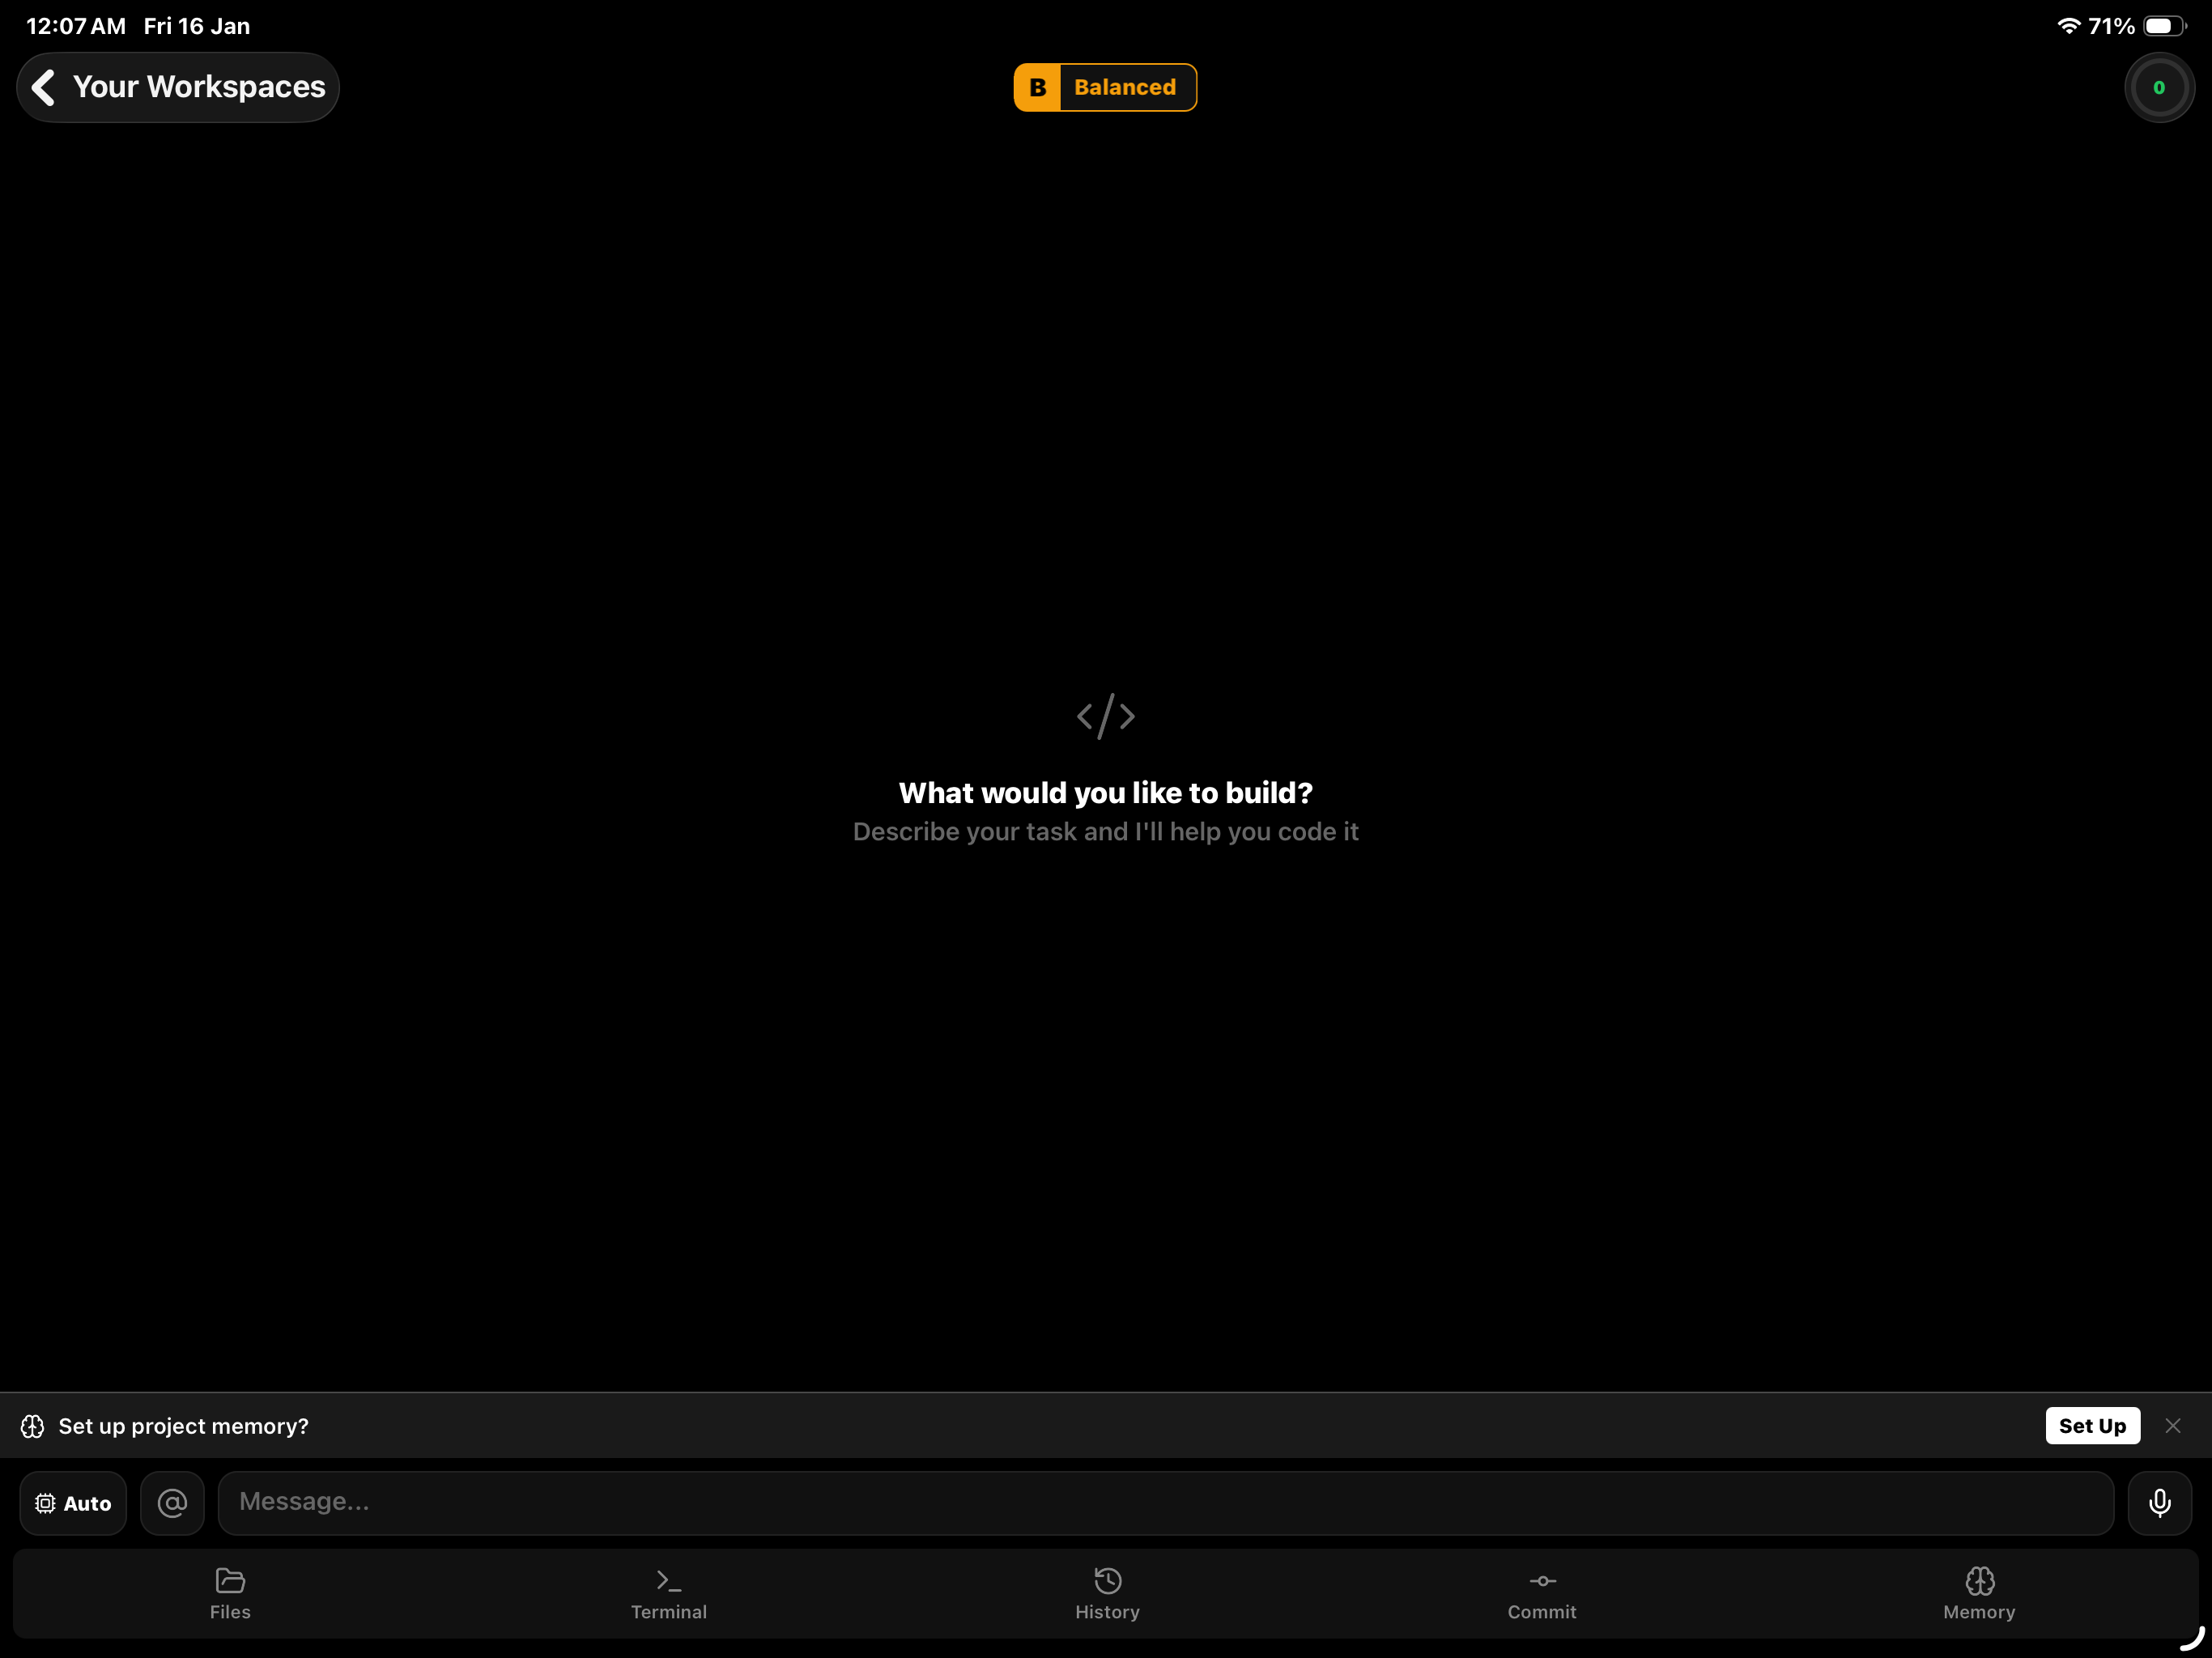Click the code brackets icon
The image size is (2212, 1658).
click(x=1106, y=716)
